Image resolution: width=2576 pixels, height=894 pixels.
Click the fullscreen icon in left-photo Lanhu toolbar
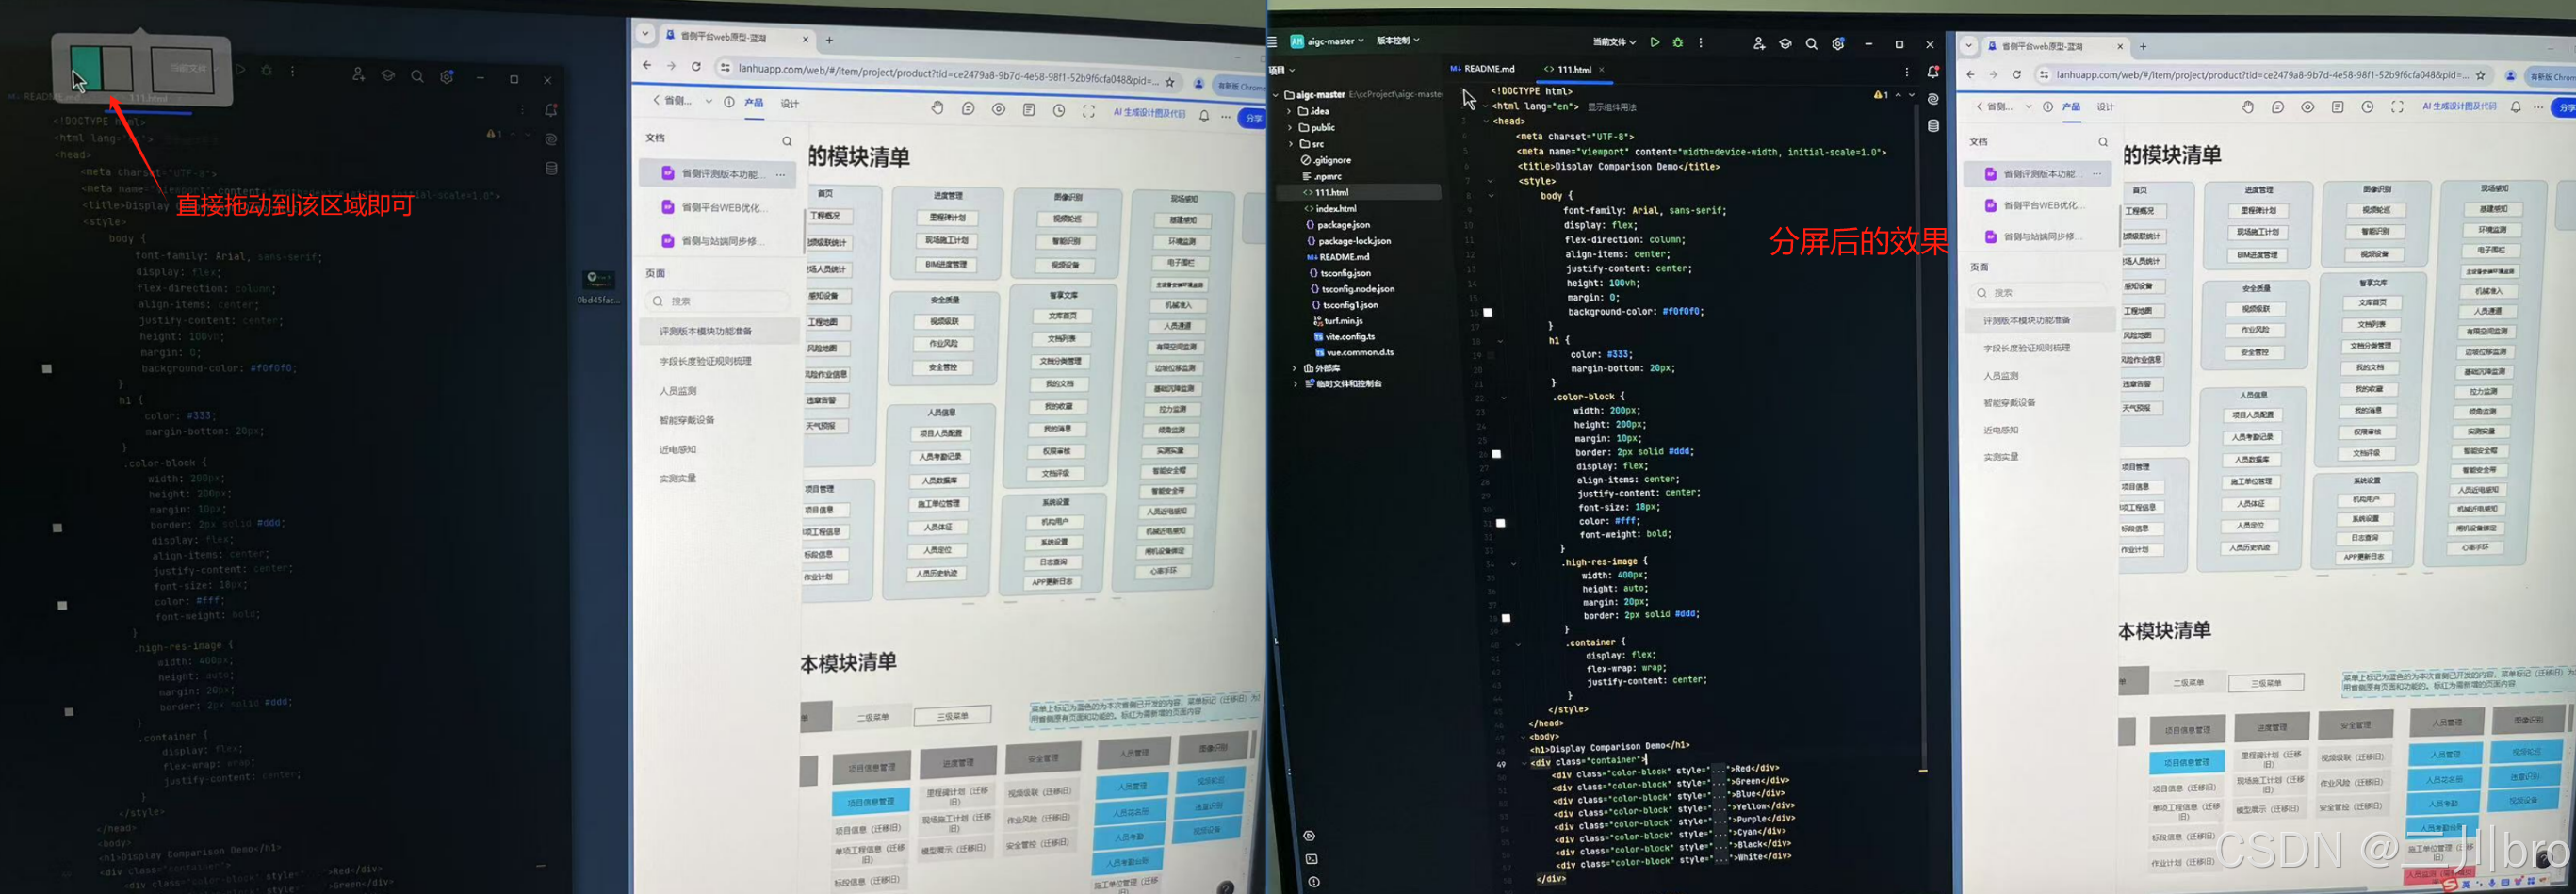(1089, 111)
